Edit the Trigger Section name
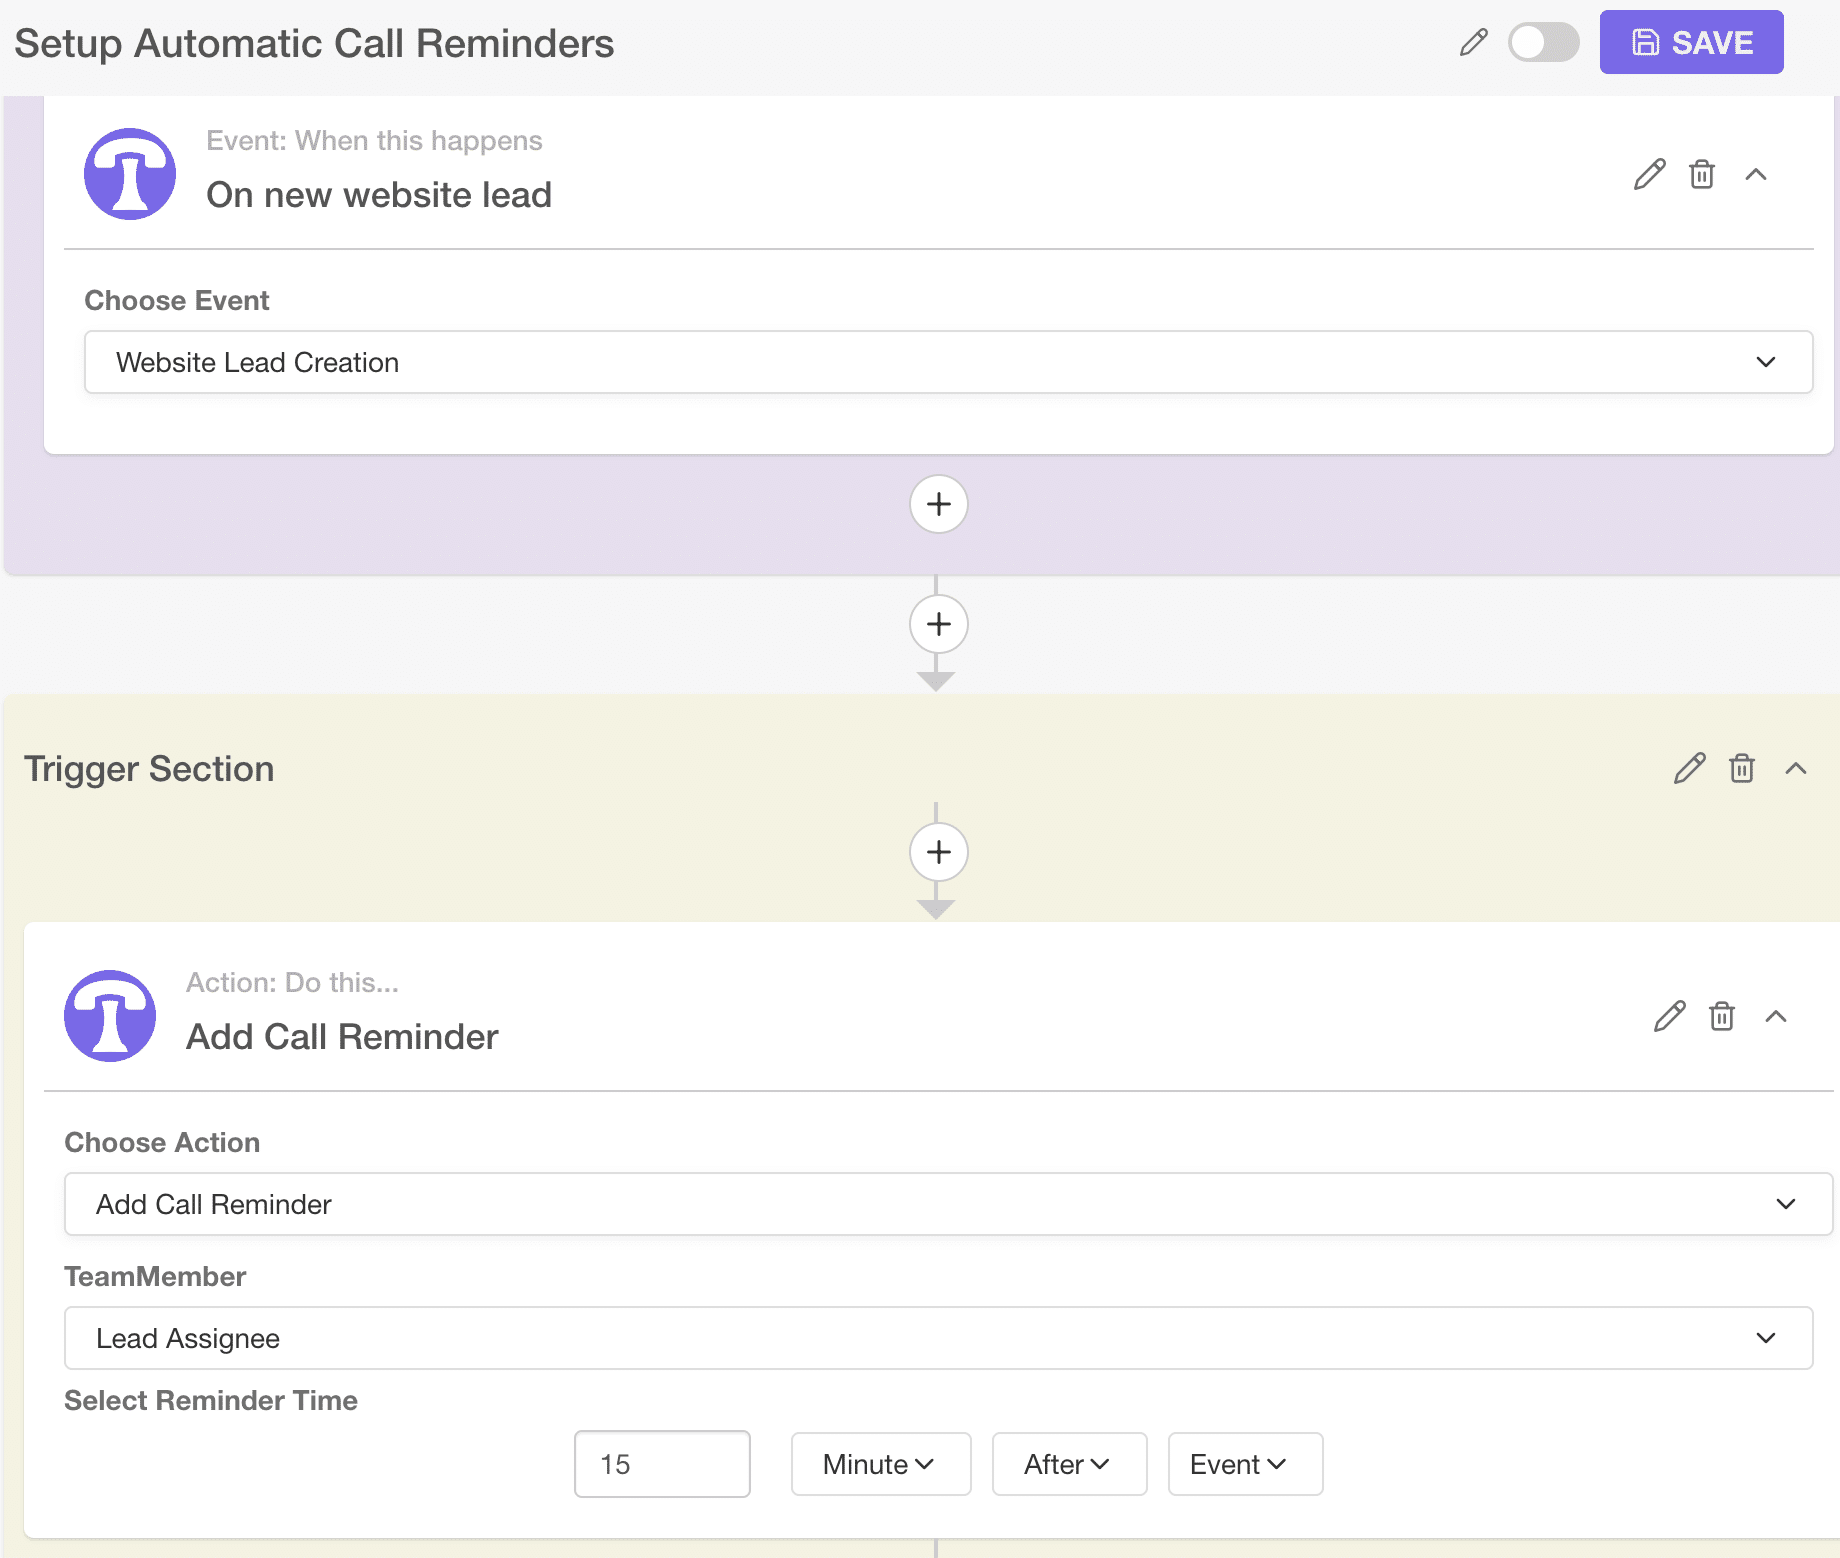Screen dimensions: 1840x1558 tap(1689, 768)
